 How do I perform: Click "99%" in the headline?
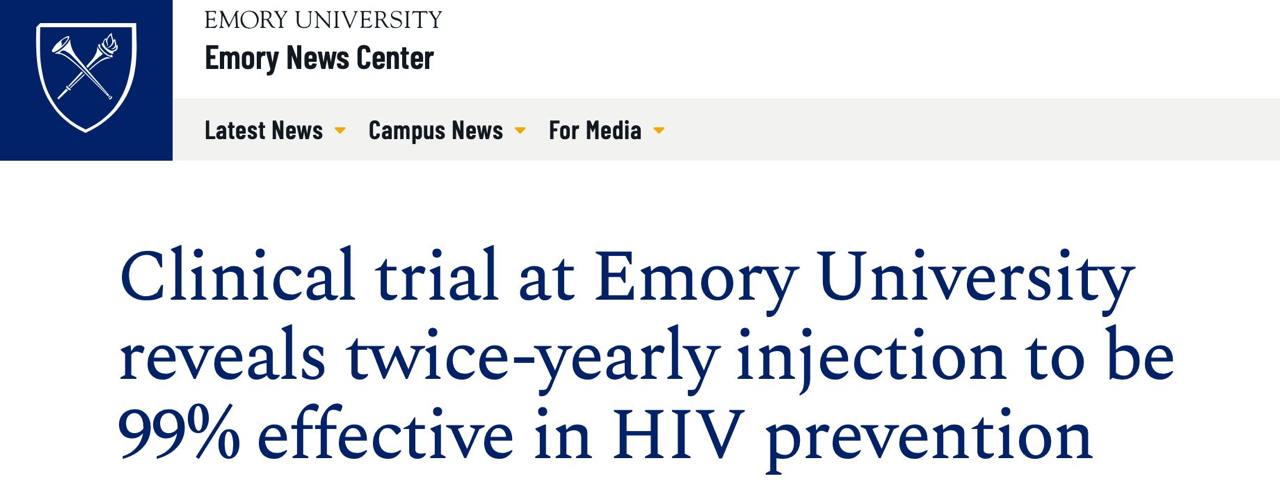(x=178, y=436)
